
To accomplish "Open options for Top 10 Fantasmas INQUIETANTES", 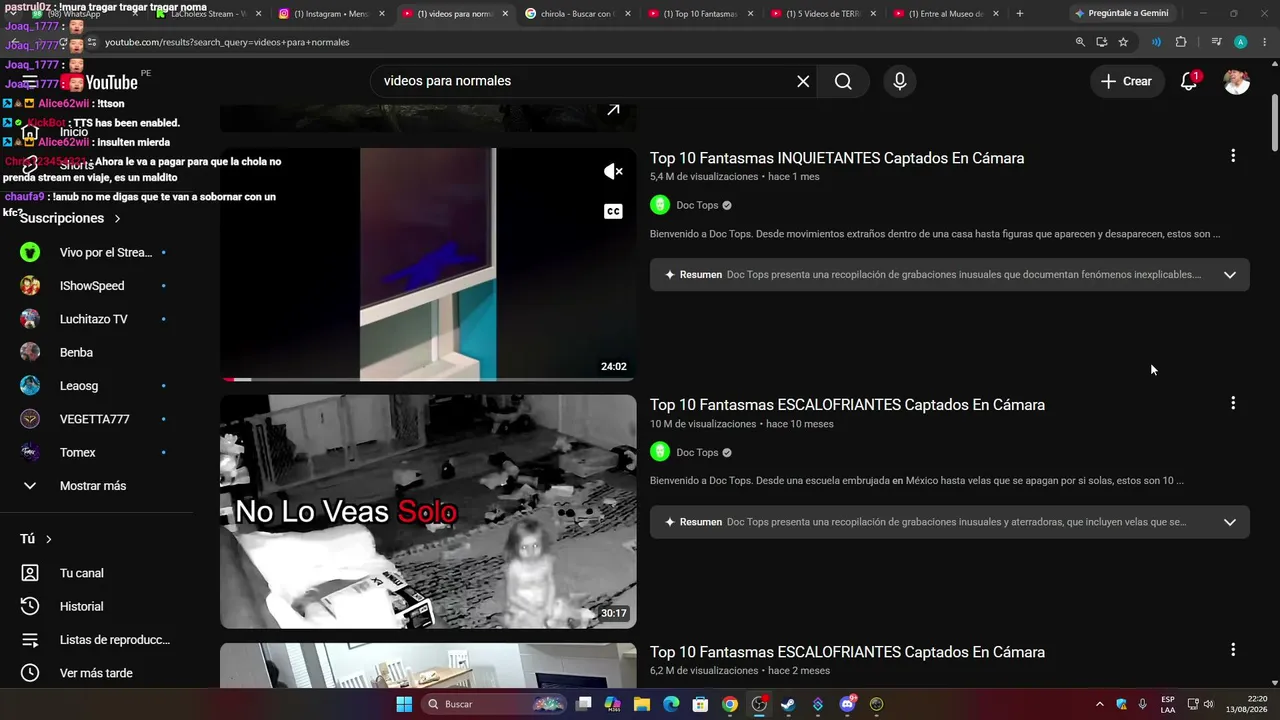I will pos(1233,156).
